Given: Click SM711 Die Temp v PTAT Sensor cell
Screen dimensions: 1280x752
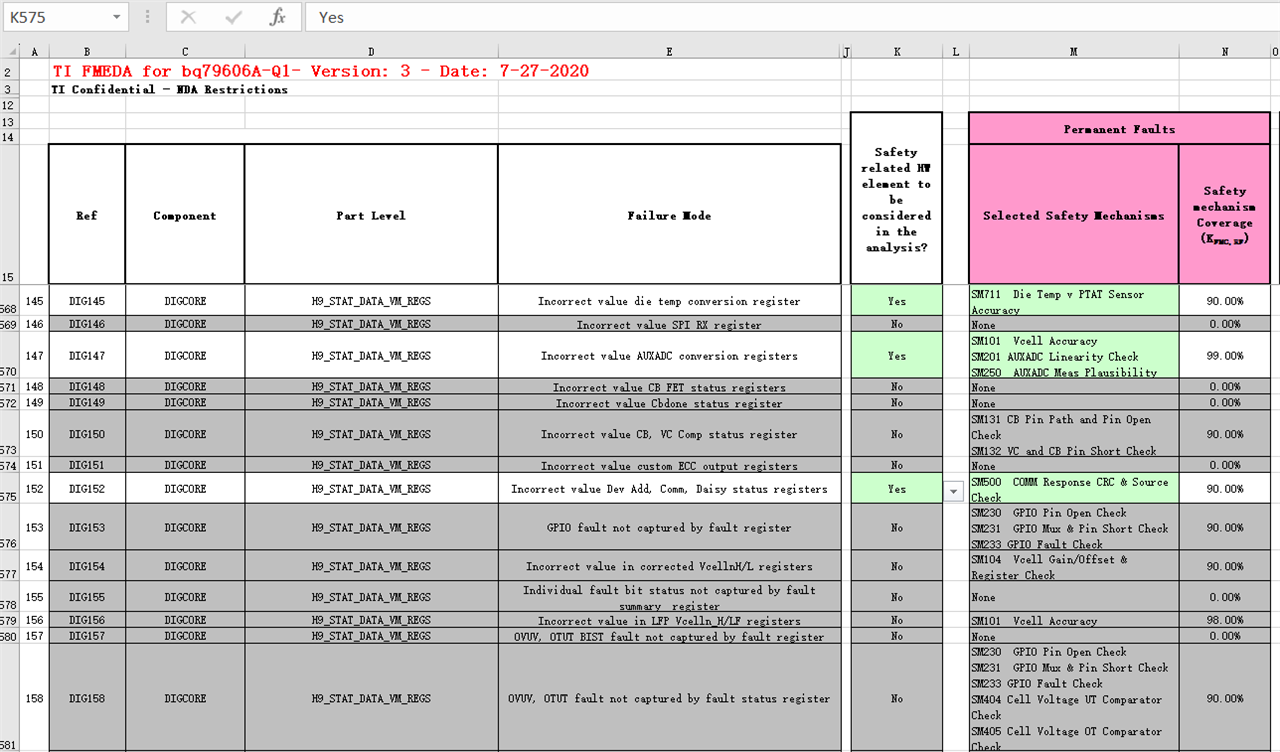Looking at the screenshot, I should pyautogui.click(x=1073, y=300).
